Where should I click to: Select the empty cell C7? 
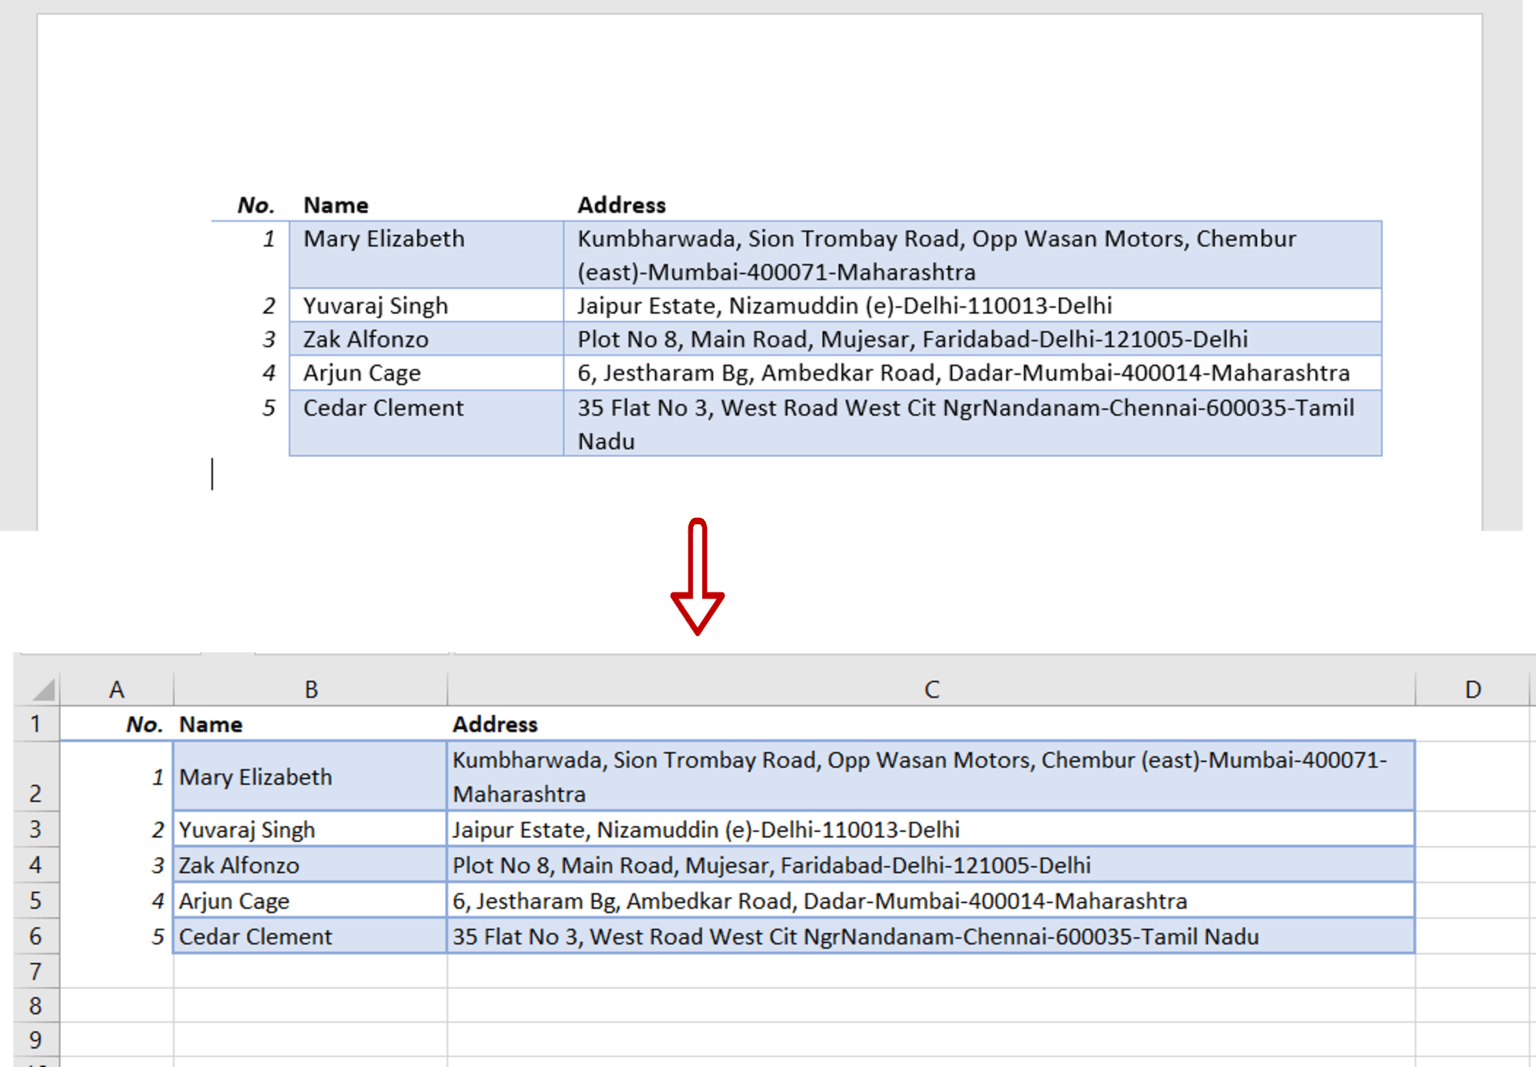tap(931, 970)
